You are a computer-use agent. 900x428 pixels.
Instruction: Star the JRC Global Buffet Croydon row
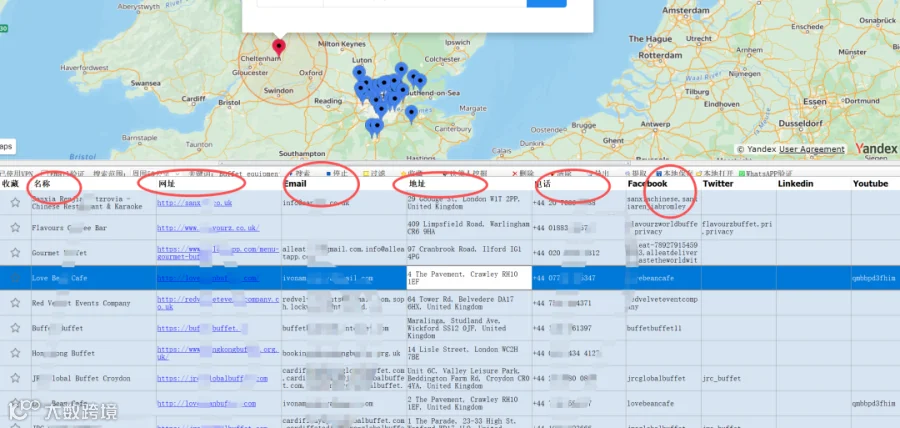(x=15, y=378)
